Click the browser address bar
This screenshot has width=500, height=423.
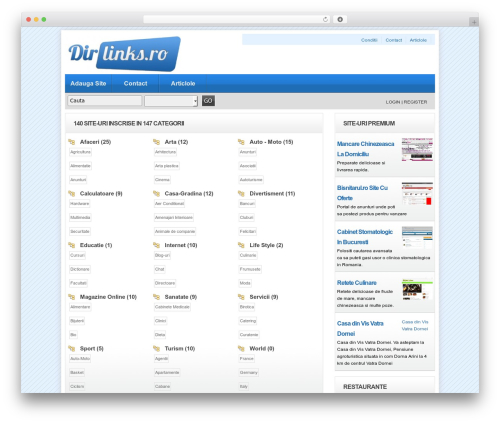tap(236, 19)
